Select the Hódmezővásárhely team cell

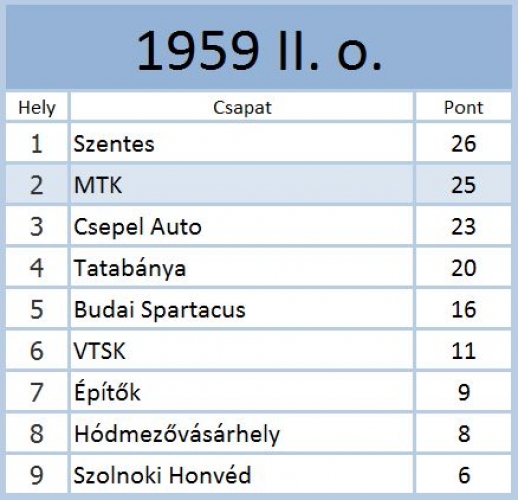click(x=242, y=432)
